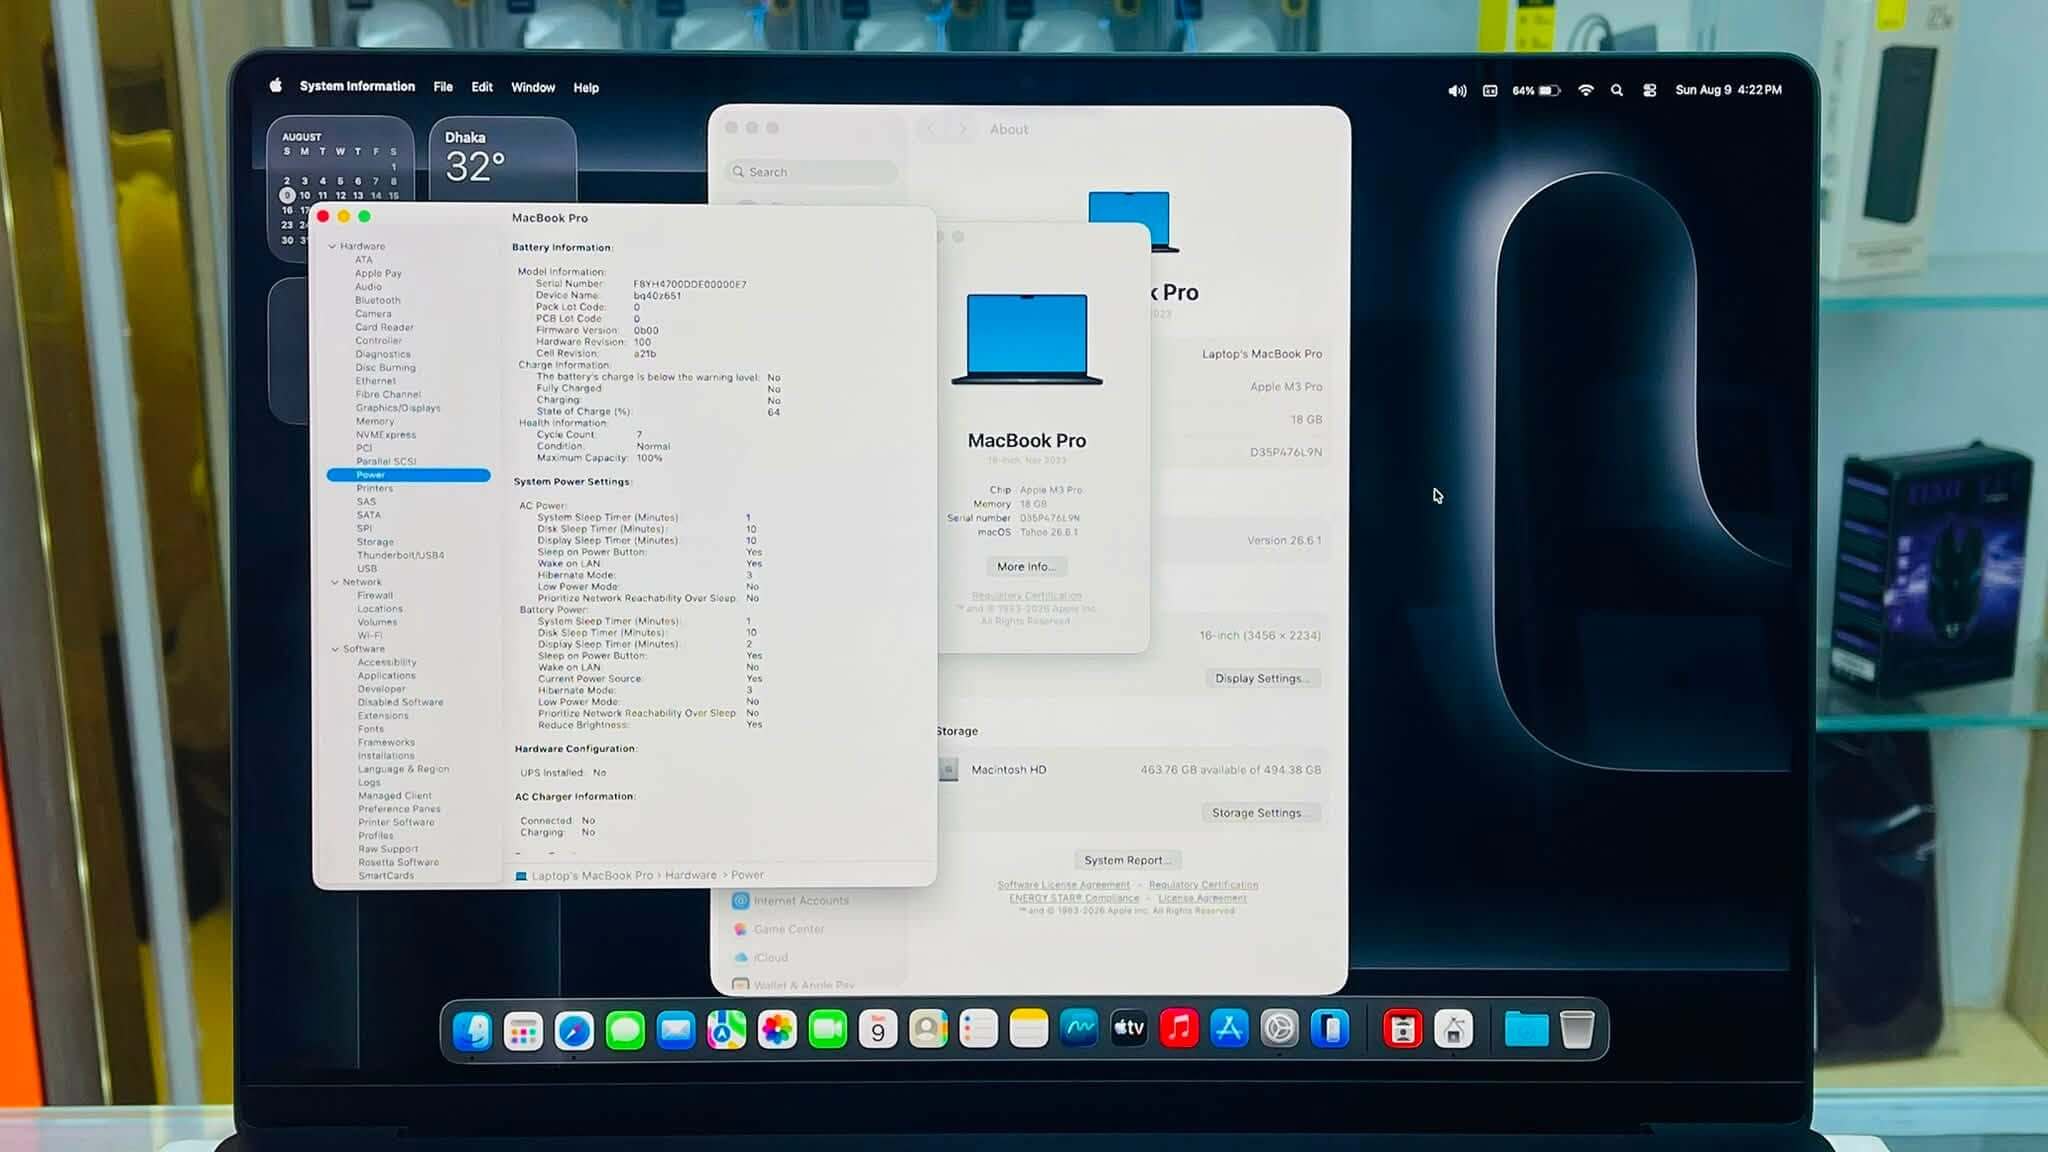Go back using the About pane chevron
The width and height of the screenshot is (2048, 1152).
pos(930,129)
